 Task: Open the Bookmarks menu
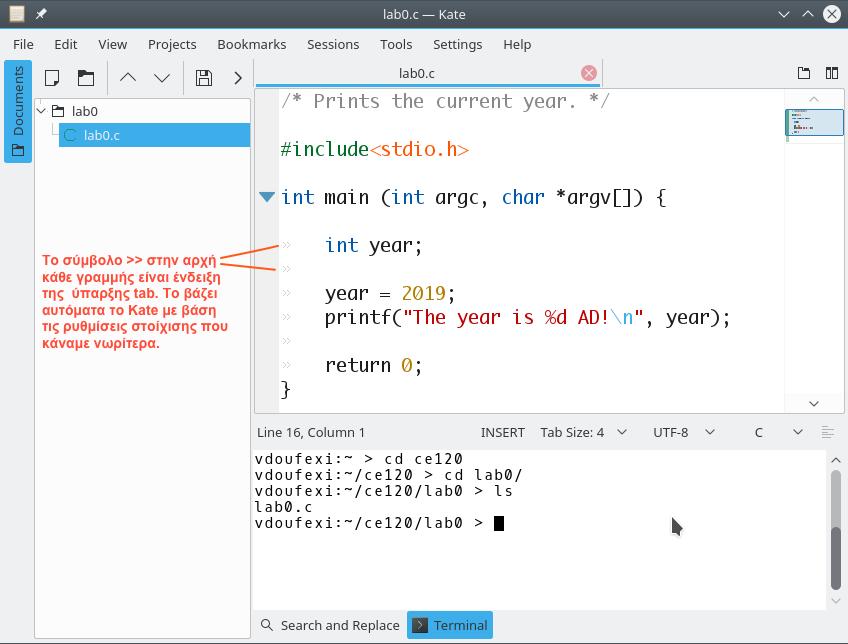[x=251, y=44]
